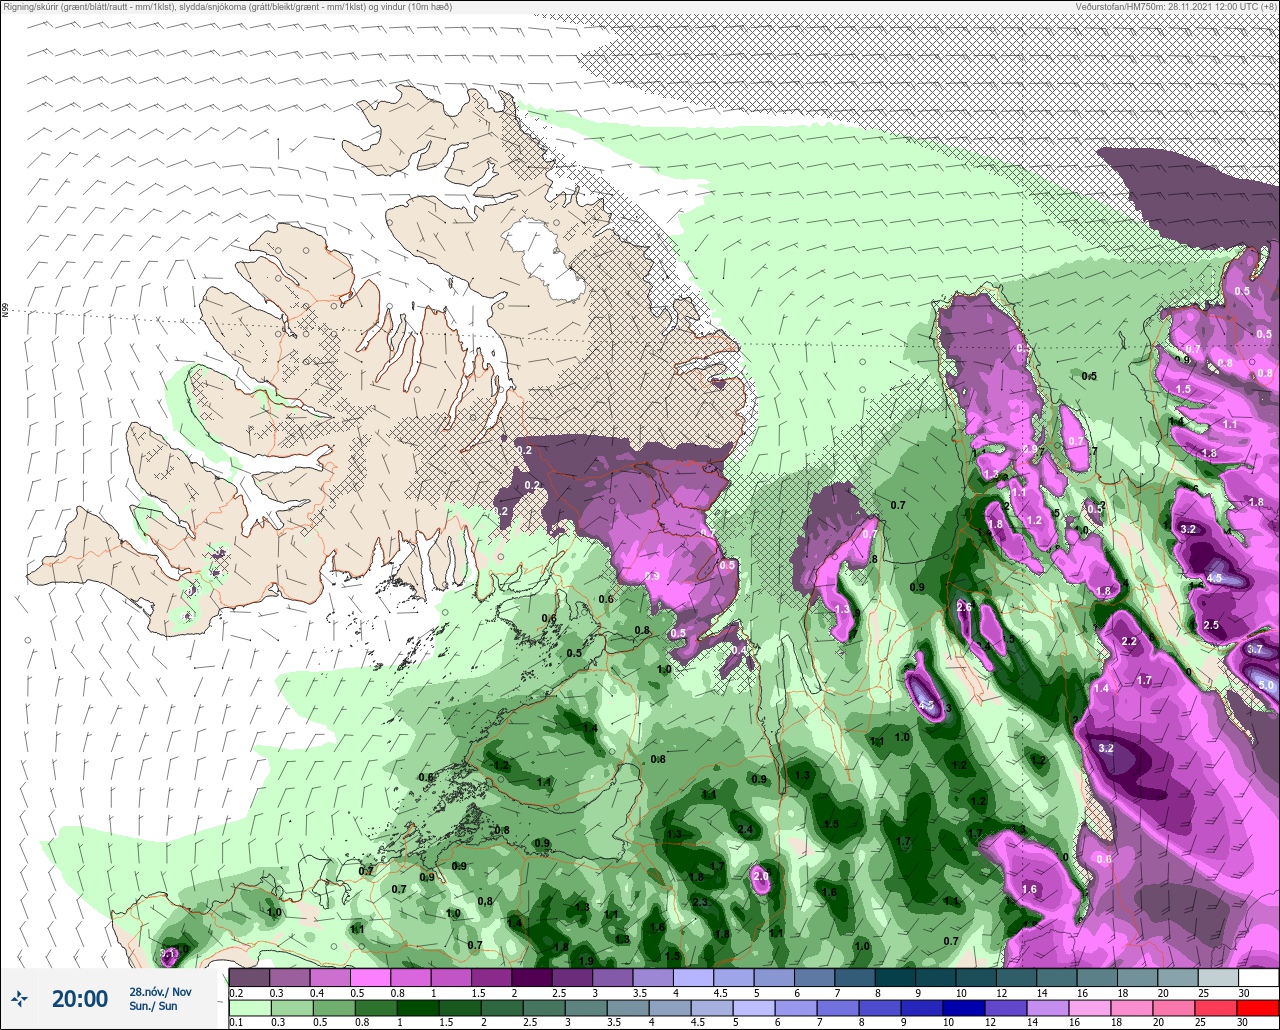This screenshot has width=1280, height=1030.
Task: Click the 'Sun./ Sun' weekday label
Action: point(153,1006)
